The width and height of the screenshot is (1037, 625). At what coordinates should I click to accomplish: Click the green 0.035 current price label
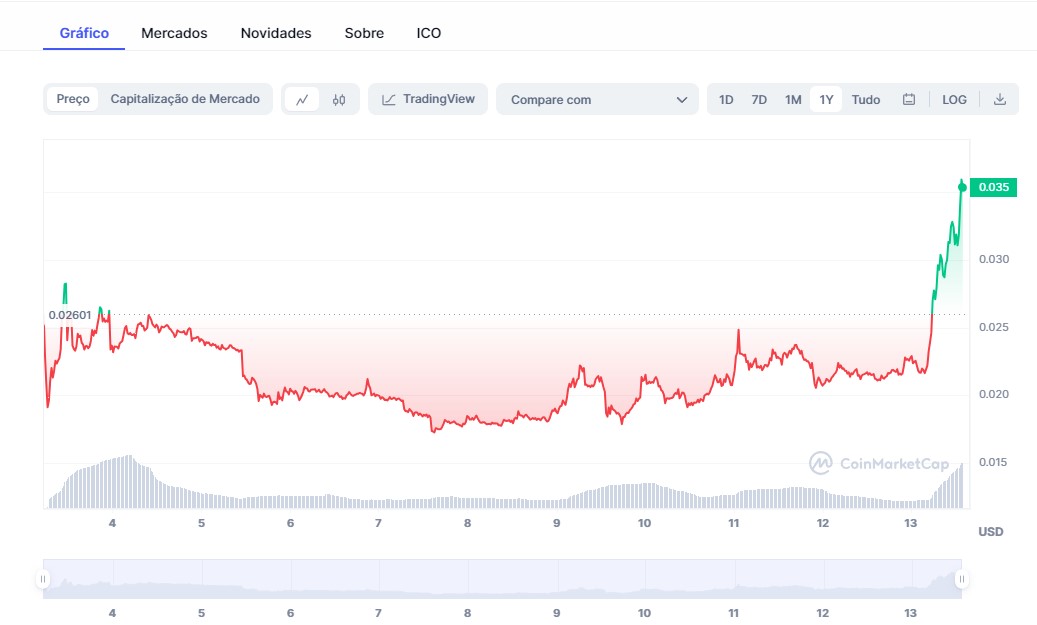click(993, 187)
